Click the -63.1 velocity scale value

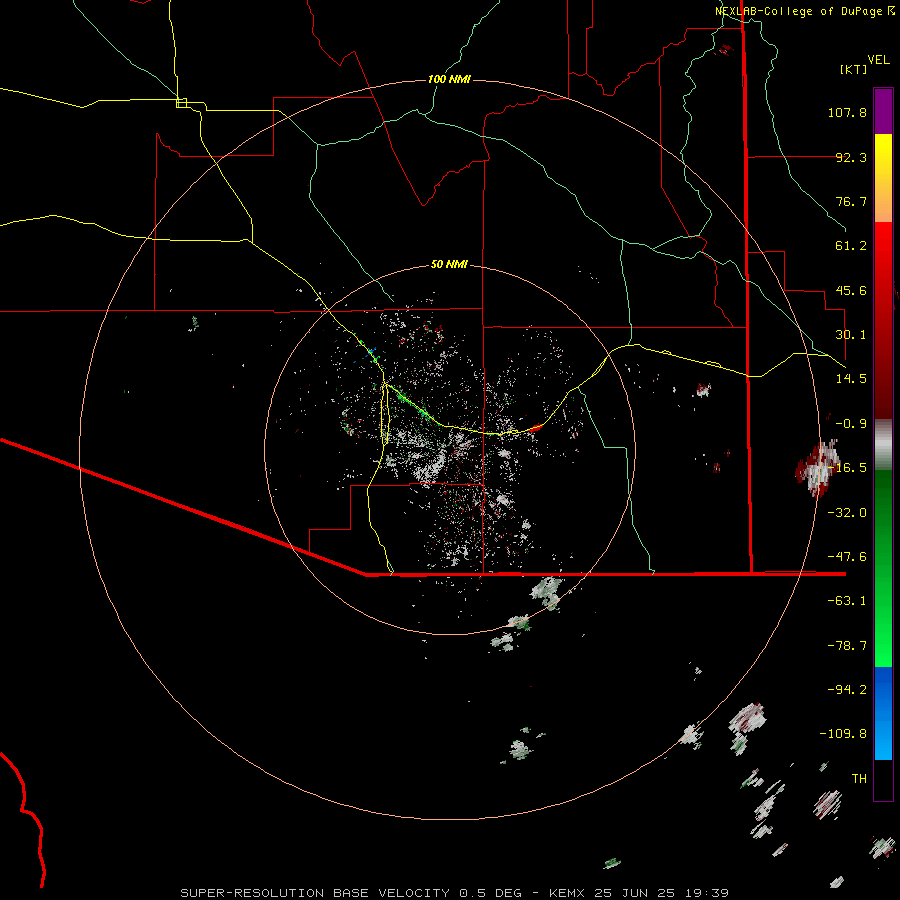[847, 601]
